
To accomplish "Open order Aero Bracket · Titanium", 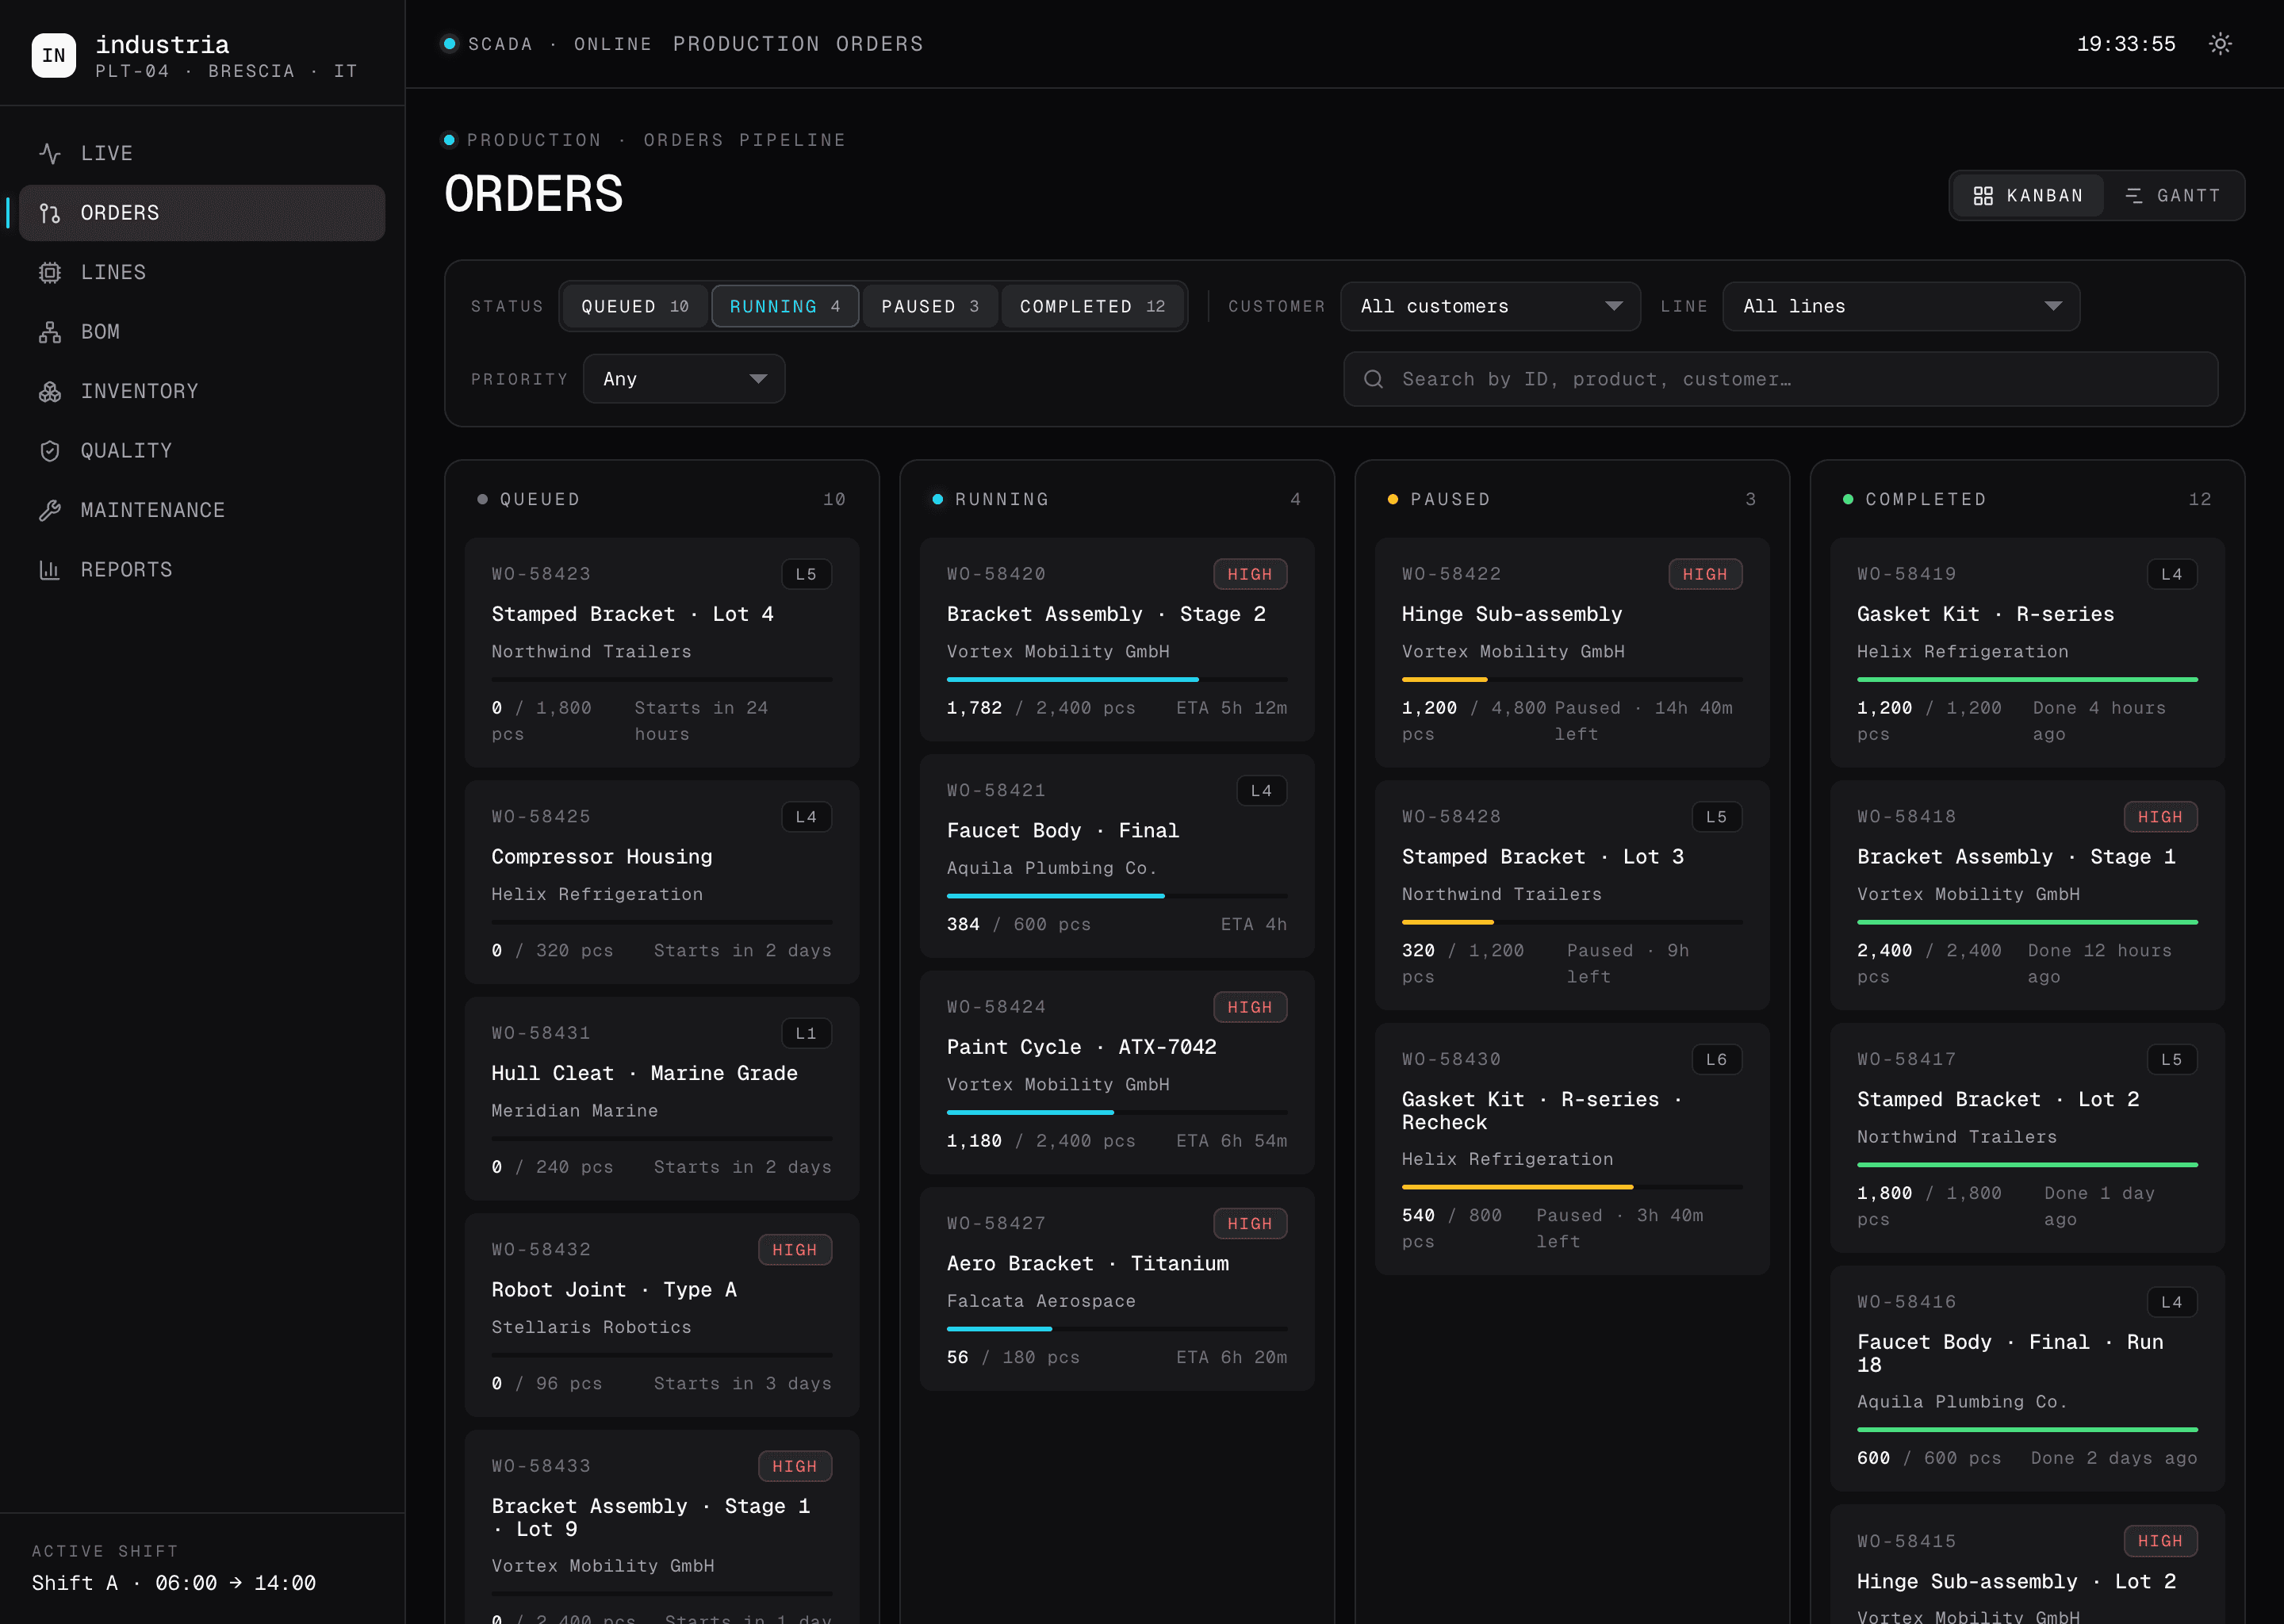I will point(1117,1289).
